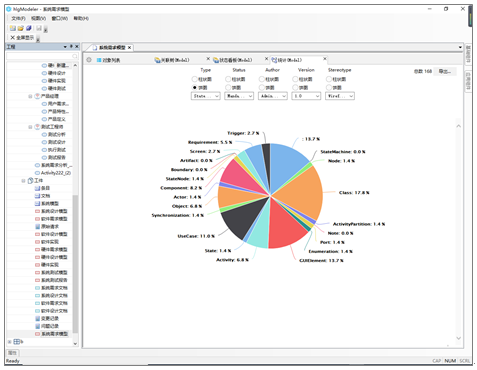Select 柱状图 radio under Status

228,79
